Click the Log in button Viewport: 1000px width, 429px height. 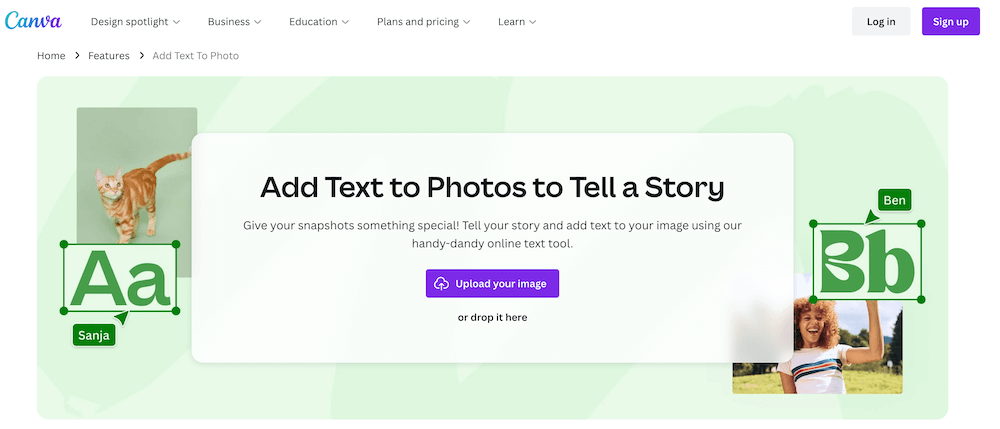pyautogui.click(x=881, y=22)
